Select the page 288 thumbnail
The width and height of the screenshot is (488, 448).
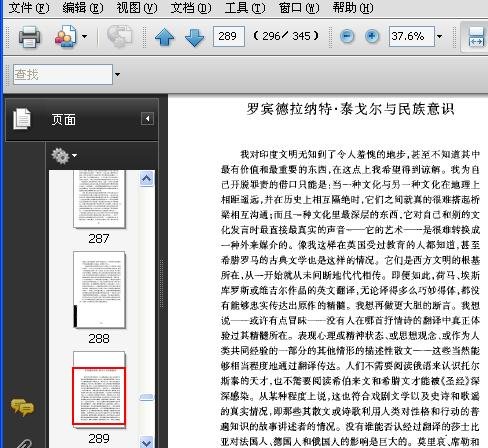tap(99, 290)
